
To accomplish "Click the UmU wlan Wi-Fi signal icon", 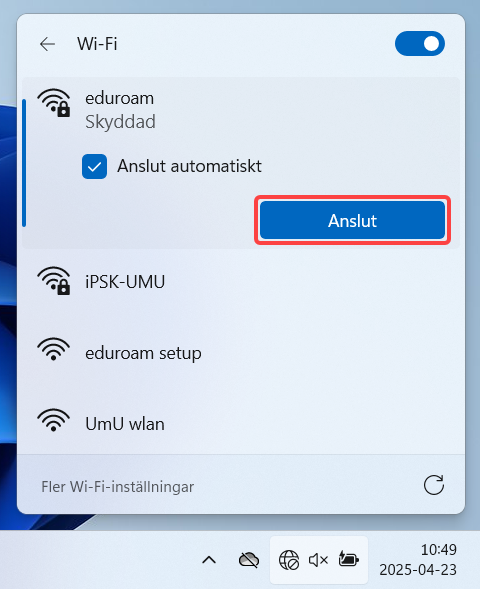I will pyautogui.click(x=54, y=420).
